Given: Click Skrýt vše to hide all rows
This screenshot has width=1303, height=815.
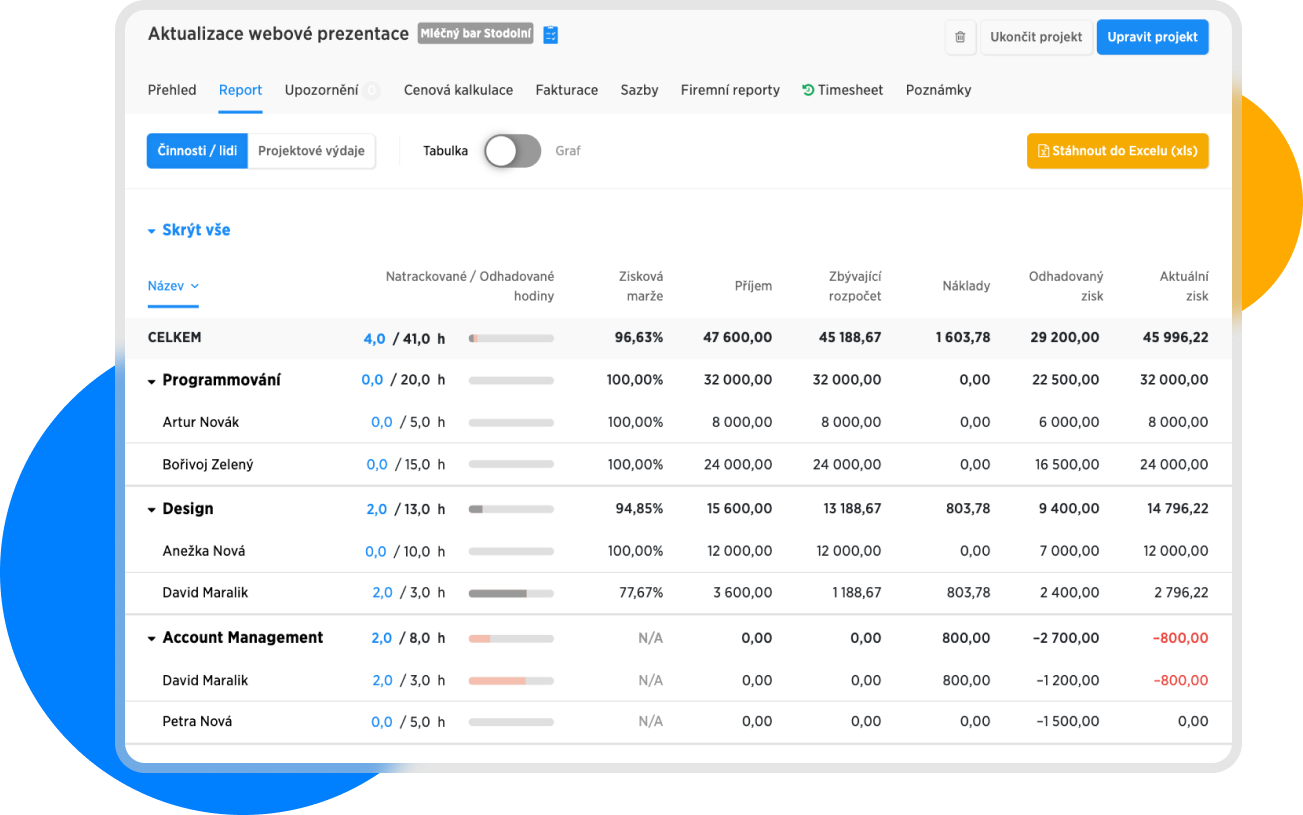Looking at the screenshot, I should click(189, 230).
